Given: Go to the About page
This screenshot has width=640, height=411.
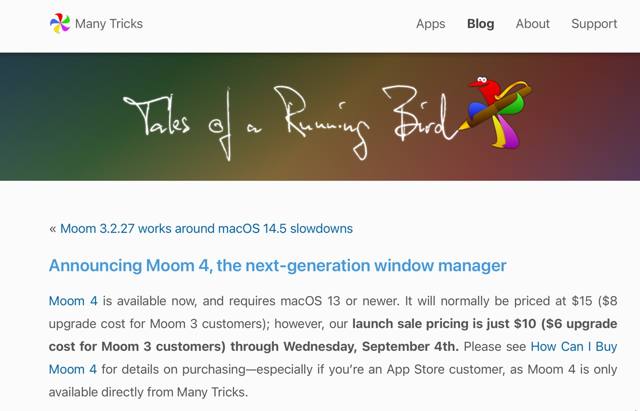Looking at the screenshot, I should pyautogui.click(x=533, y=24).
